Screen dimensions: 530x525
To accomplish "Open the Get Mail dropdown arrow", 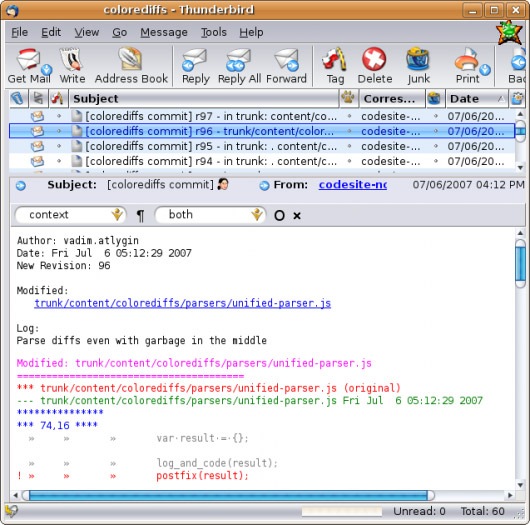I will click(46, 69).
